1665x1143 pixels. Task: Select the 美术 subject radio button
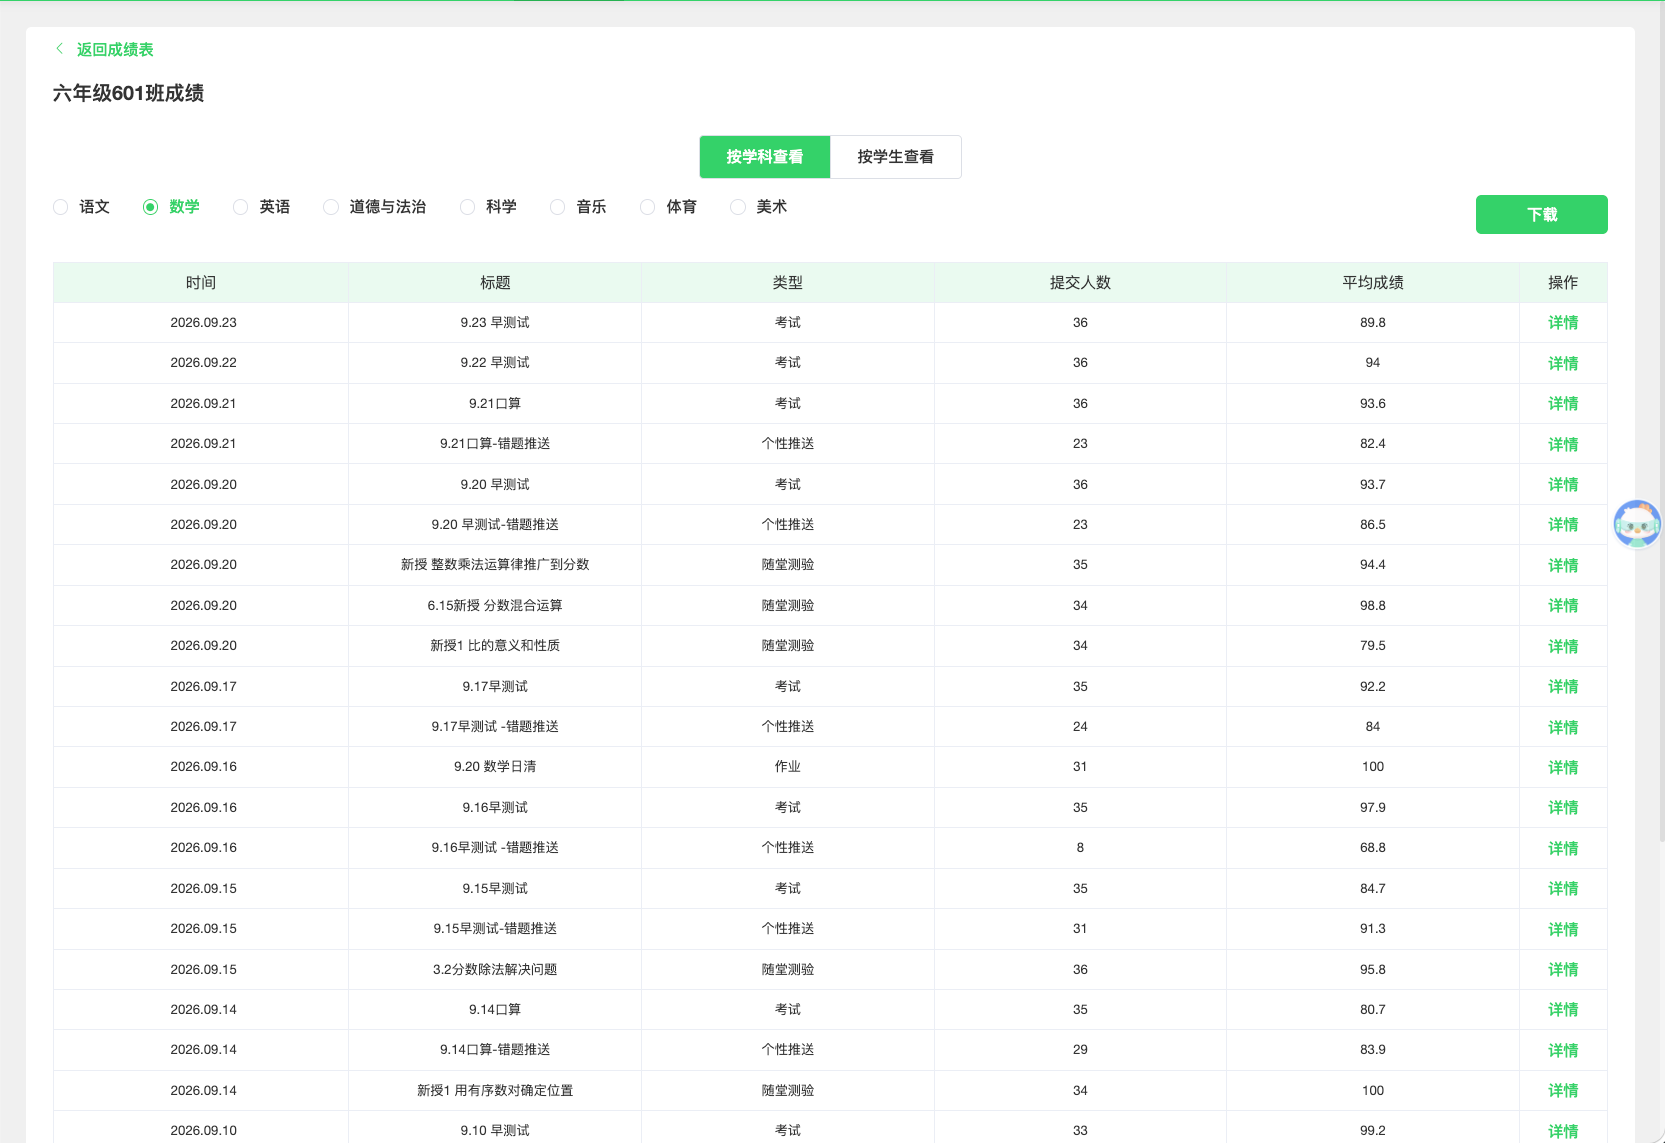tap(738, 207)
